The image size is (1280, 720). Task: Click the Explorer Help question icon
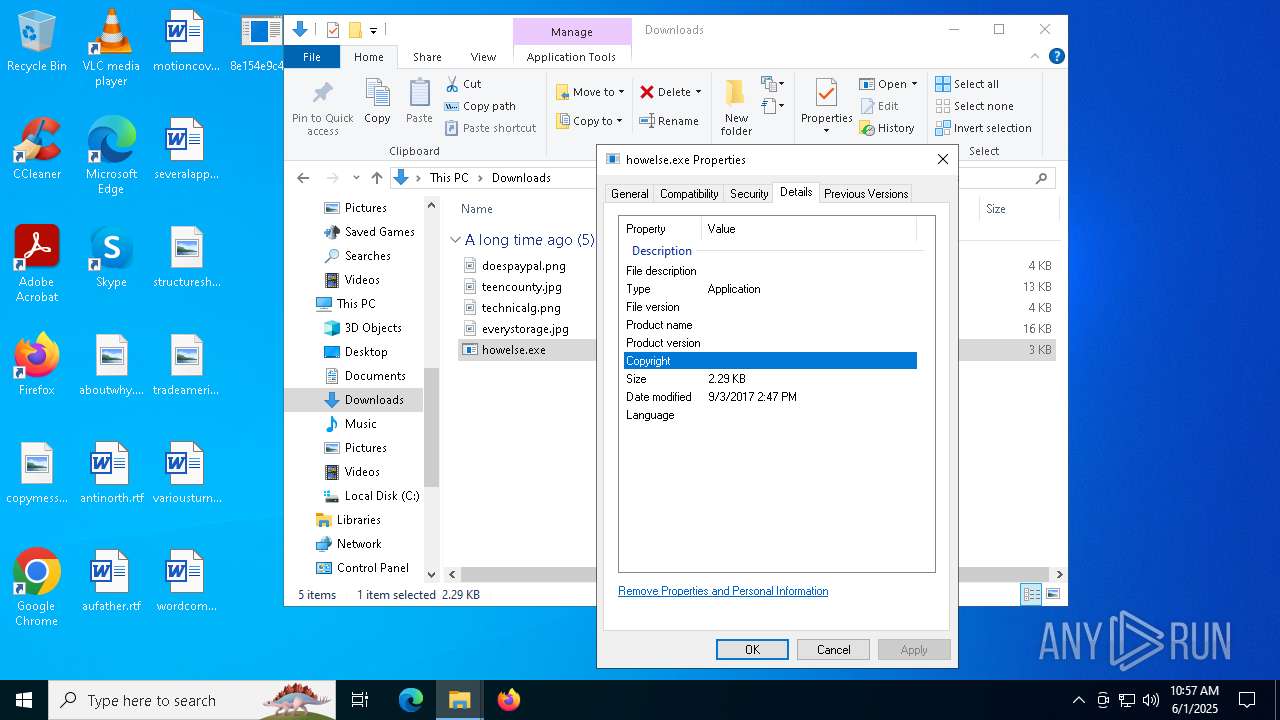(1056, 57)
